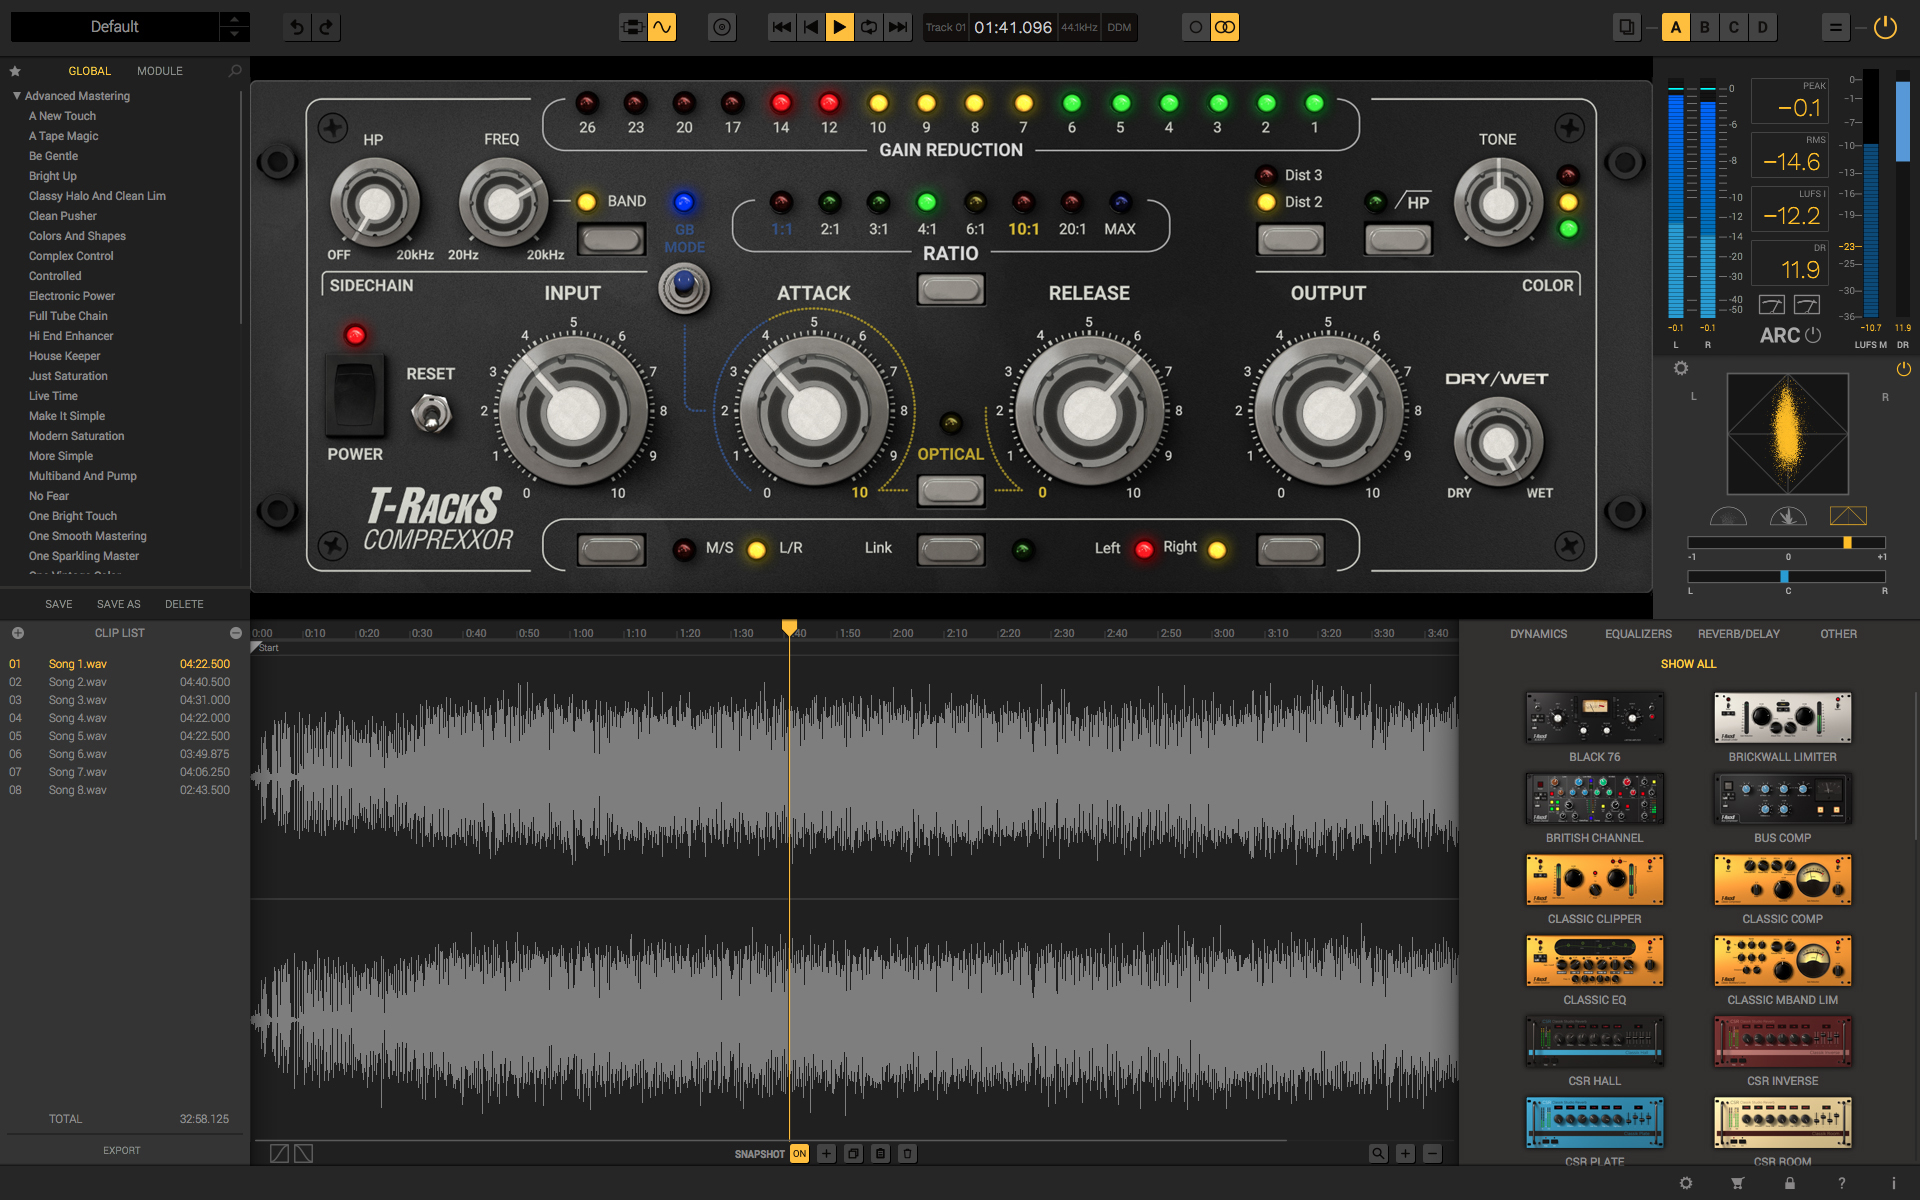Click the stereo width slider handle

(x=1847, y=542)
